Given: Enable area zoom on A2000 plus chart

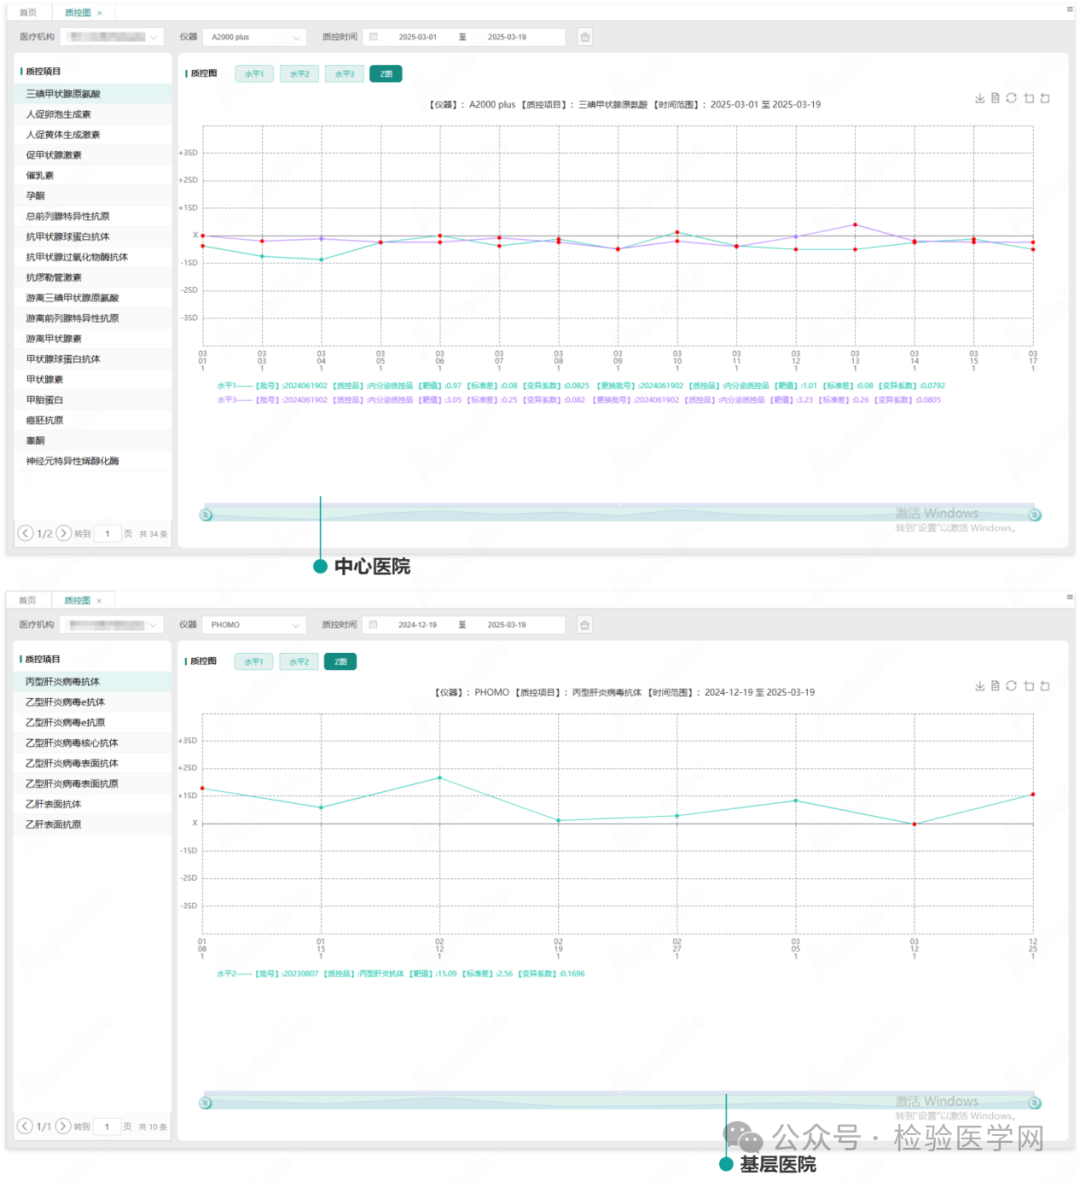Looking at the screenshot, I should pos(1029,98).
